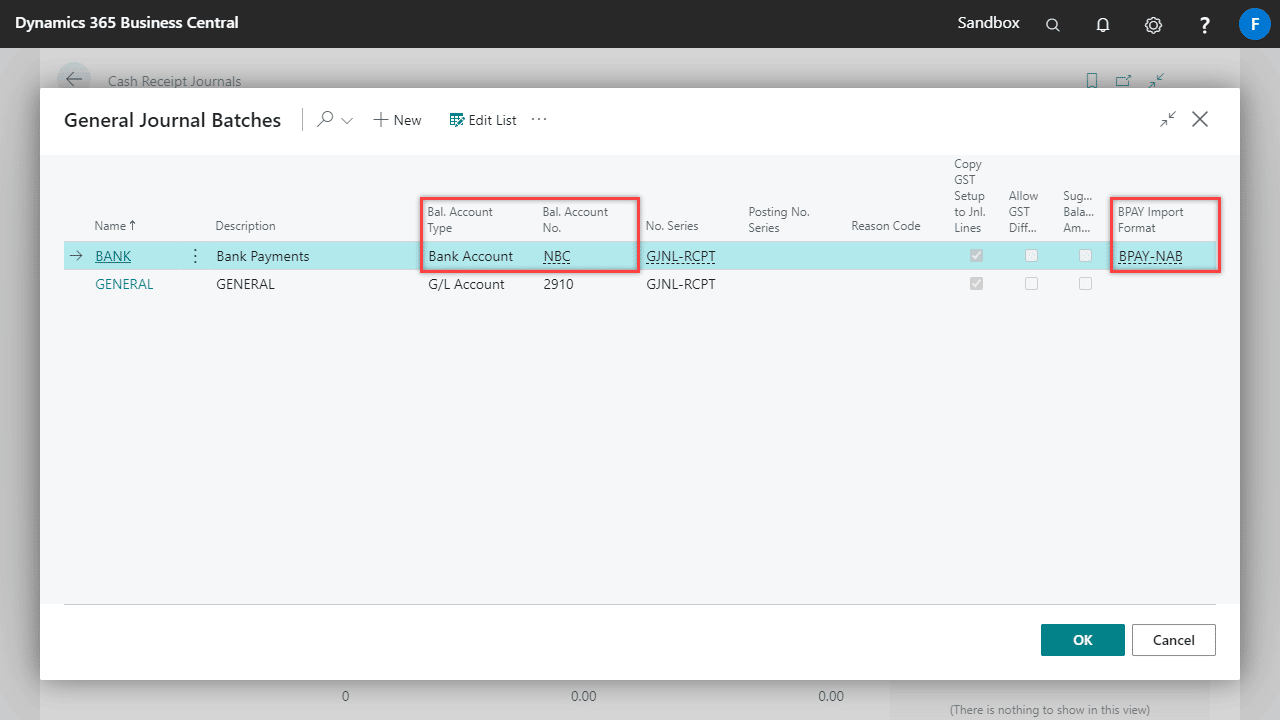The width and height of the screenshot is (1280, 720).
Task: Toggle Allow GST Difference checkbox for BANK
Action: [1031, 256]
